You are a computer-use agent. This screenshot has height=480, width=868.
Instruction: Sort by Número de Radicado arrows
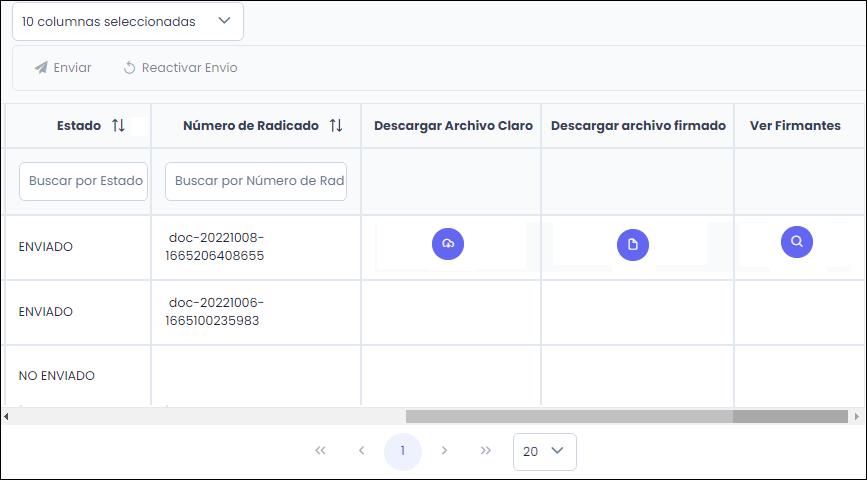pyautogui.click(x=336, y=126)
